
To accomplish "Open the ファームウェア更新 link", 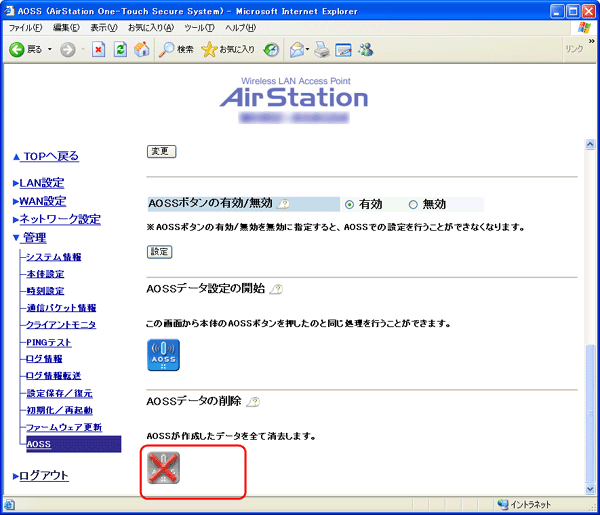I will pyautogui.click(x=64, y=427).
